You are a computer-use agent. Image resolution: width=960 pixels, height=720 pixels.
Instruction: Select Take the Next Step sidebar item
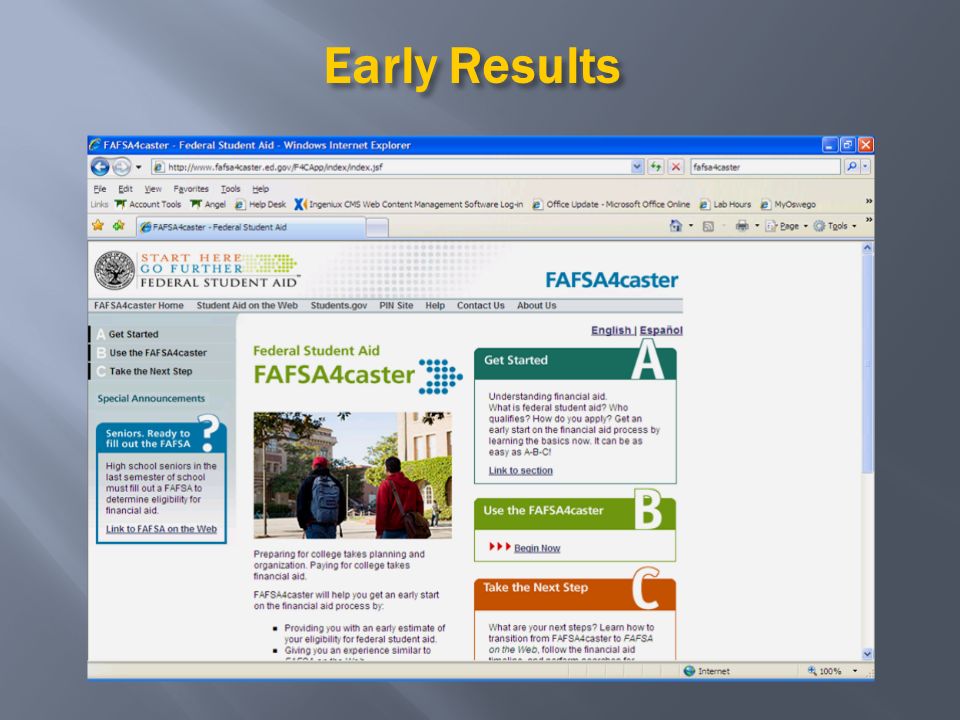(150, 371)
